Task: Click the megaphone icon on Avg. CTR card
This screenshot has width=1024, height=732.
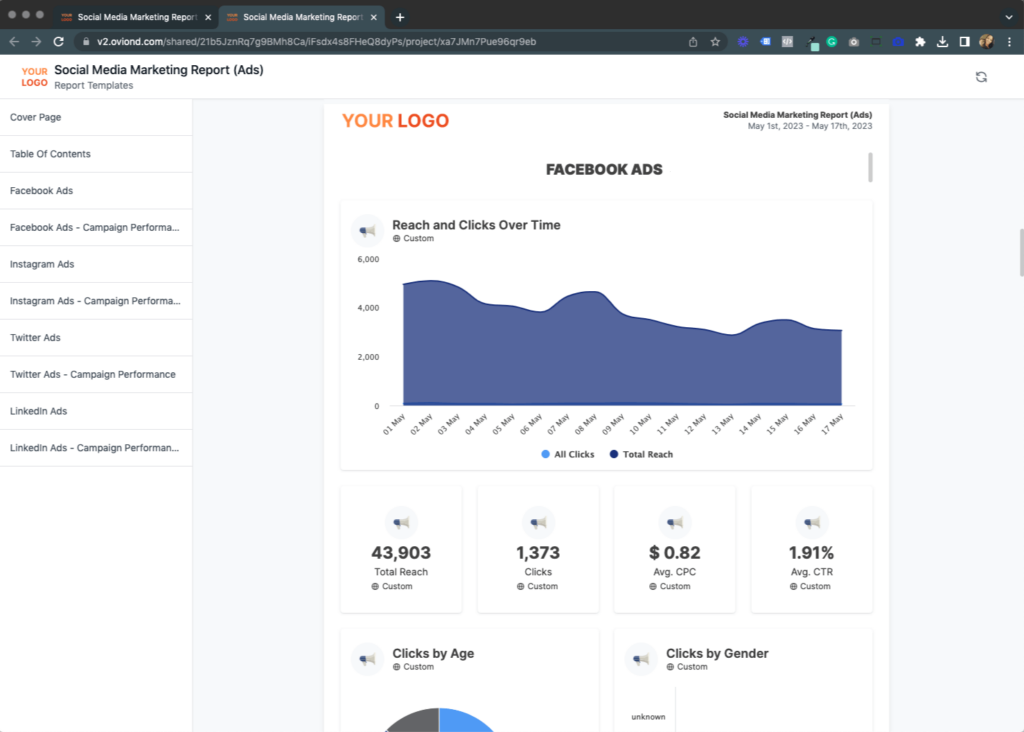Action: point(812,522)
